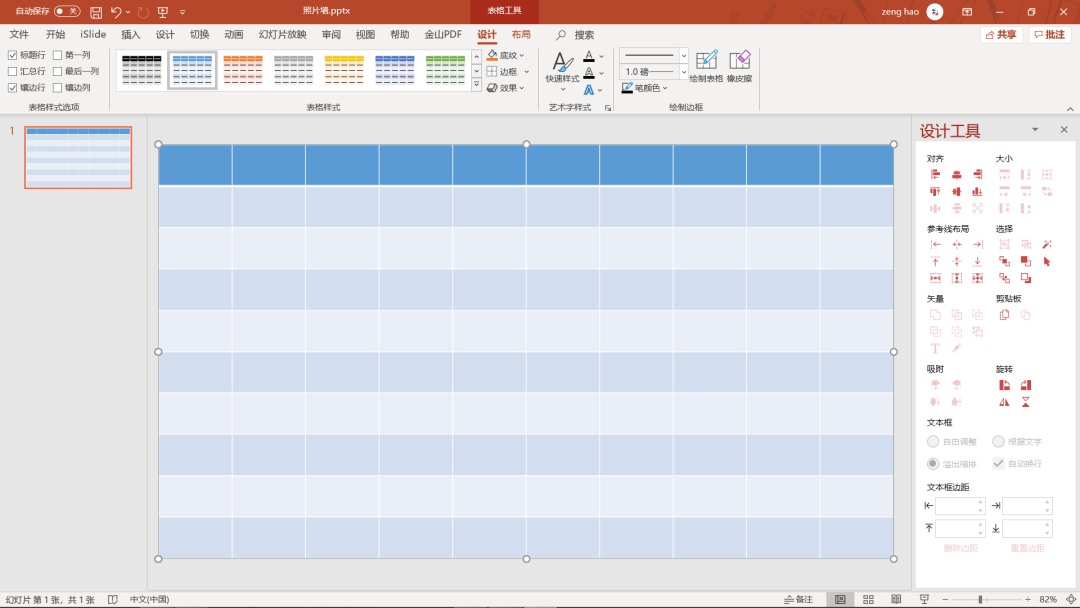Select the 橡皮擦 eraser tool
Screen dimensions: 1080x608
pyautogui.click(x=739, y=66)
